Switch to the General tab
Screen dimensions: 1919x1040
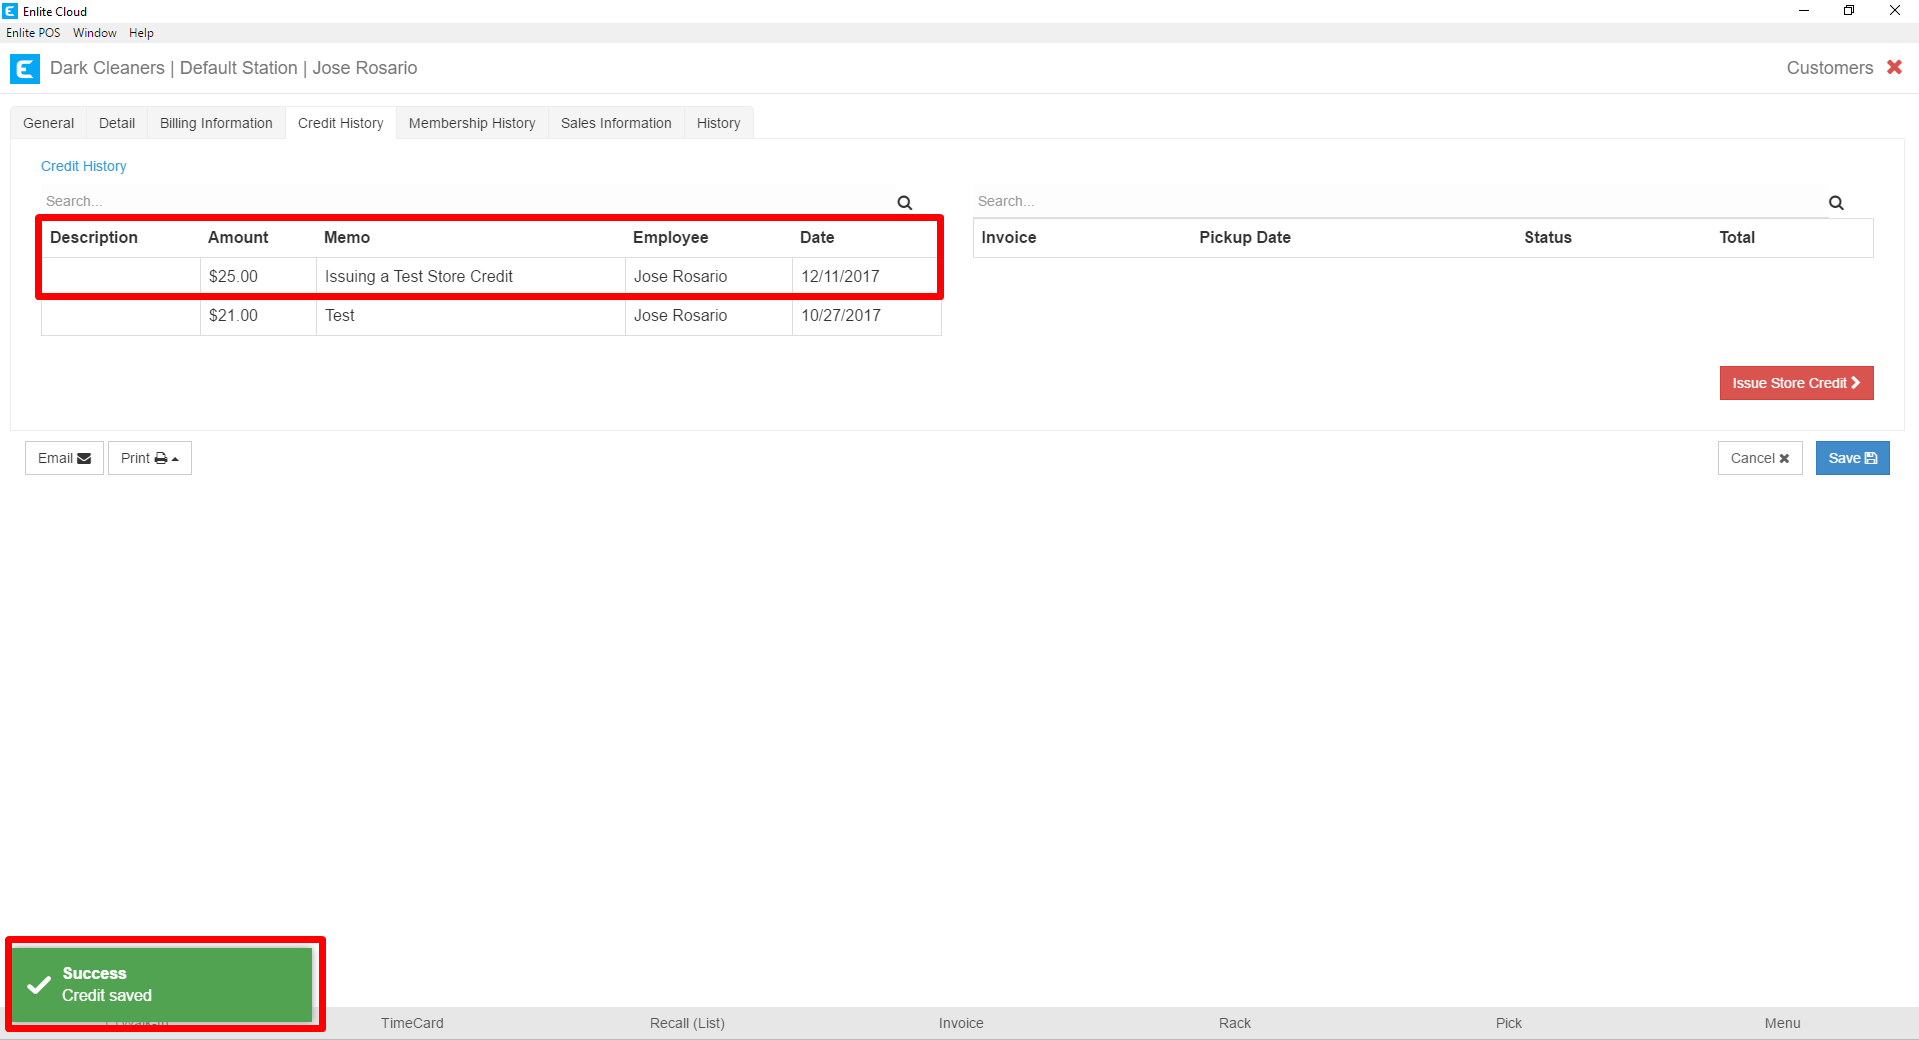pos(49,123)
